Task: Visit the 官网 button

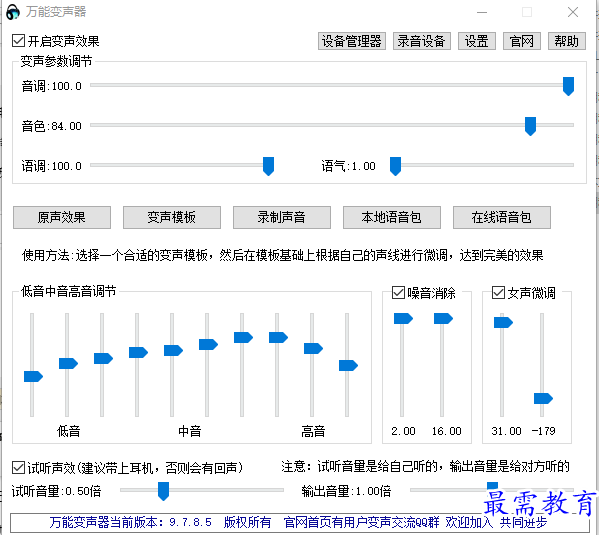Action: click(x=522, y=41)
